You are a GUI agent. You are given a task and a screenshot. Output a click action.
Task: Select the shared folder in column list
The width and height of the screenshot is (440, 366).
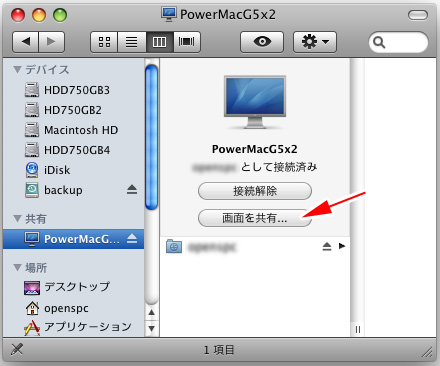point(255,247)
